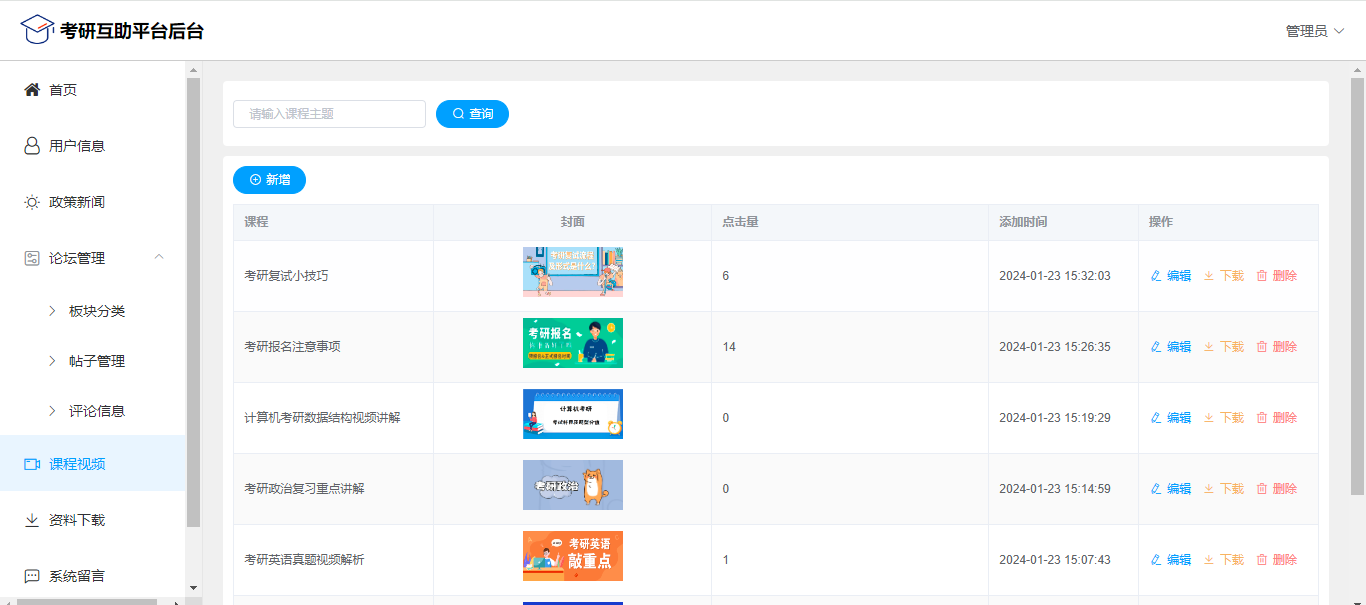Delete the 考研报名注意事项 course
Image resolution: width=1366 pixels, height=605 pixels.
click(x=1276, y=347)
